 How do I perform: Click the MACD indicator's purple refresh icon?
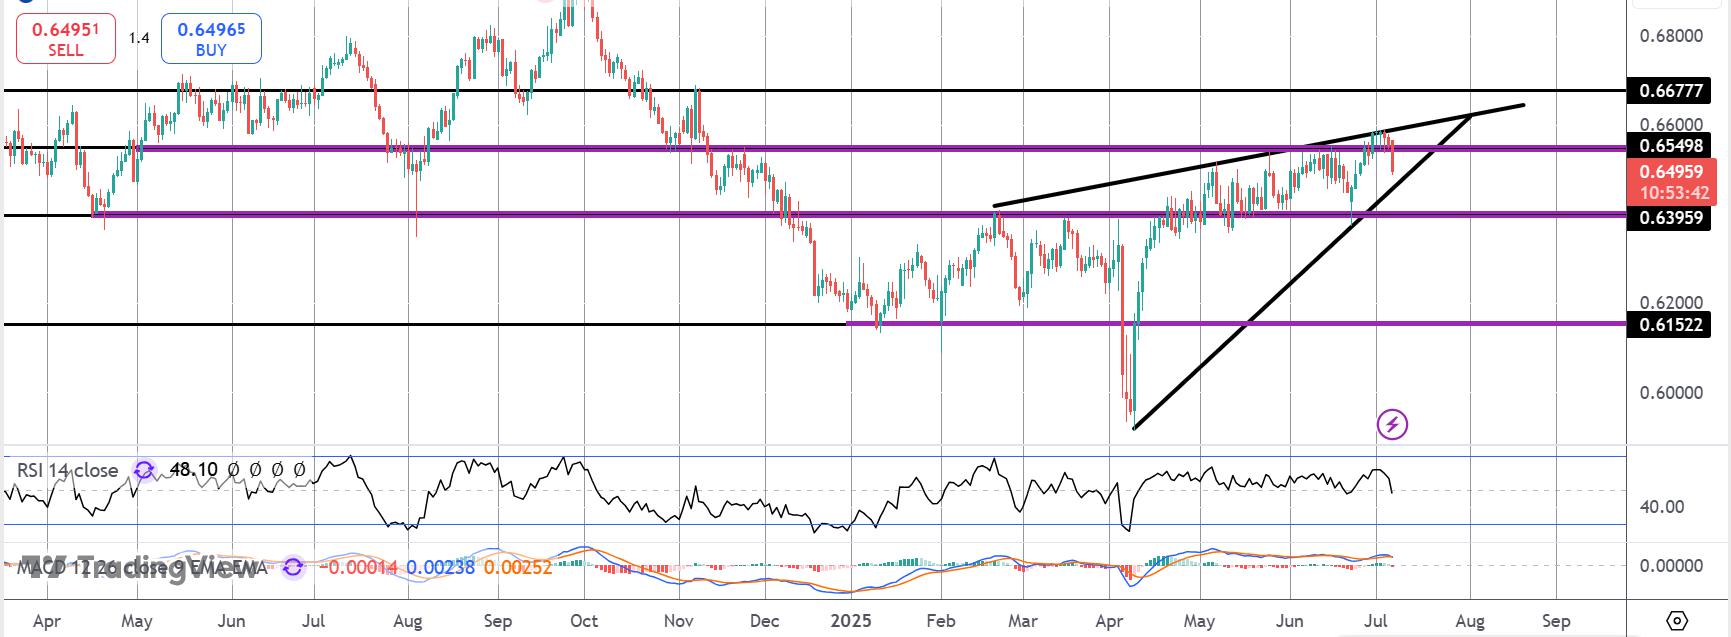click(x=293, y=568)
